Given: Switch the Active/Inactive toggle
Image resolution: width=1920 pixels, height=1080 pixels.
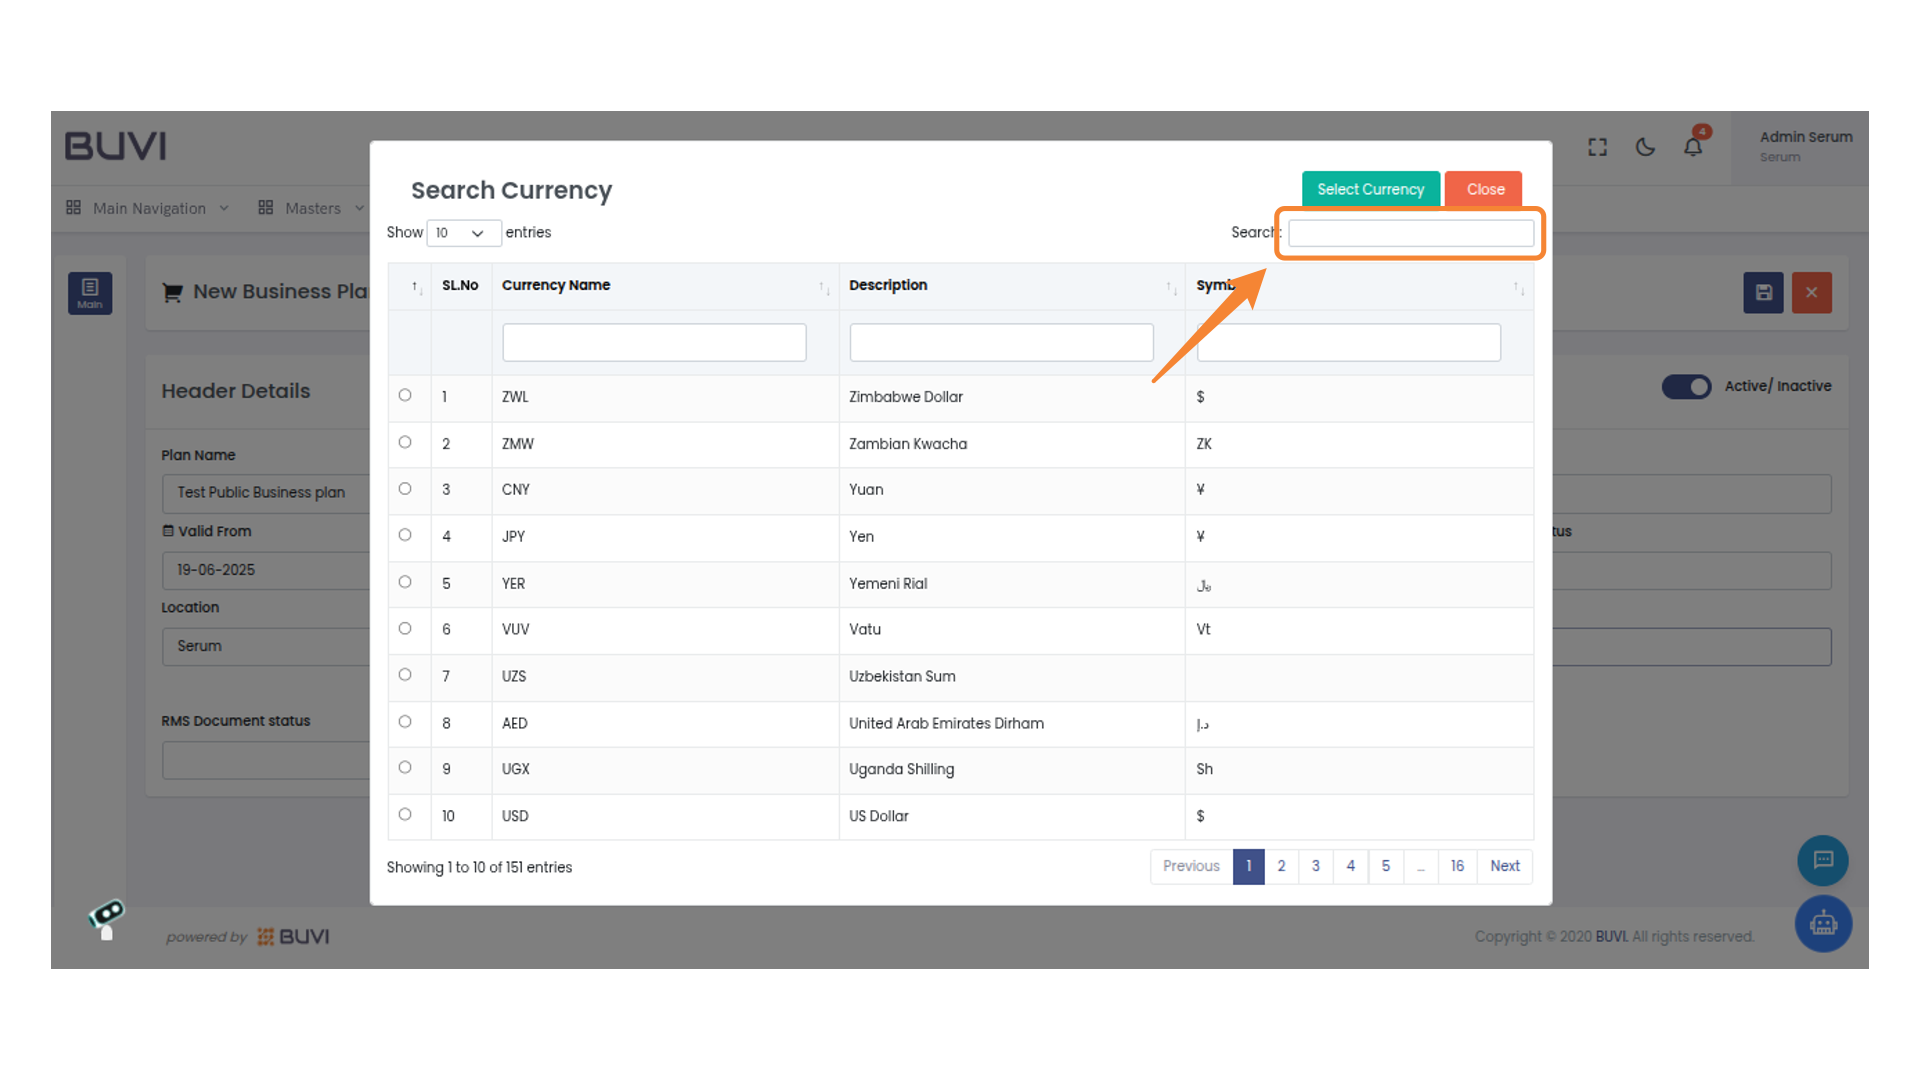Looking at the screenshot, I should point(1687,386).
